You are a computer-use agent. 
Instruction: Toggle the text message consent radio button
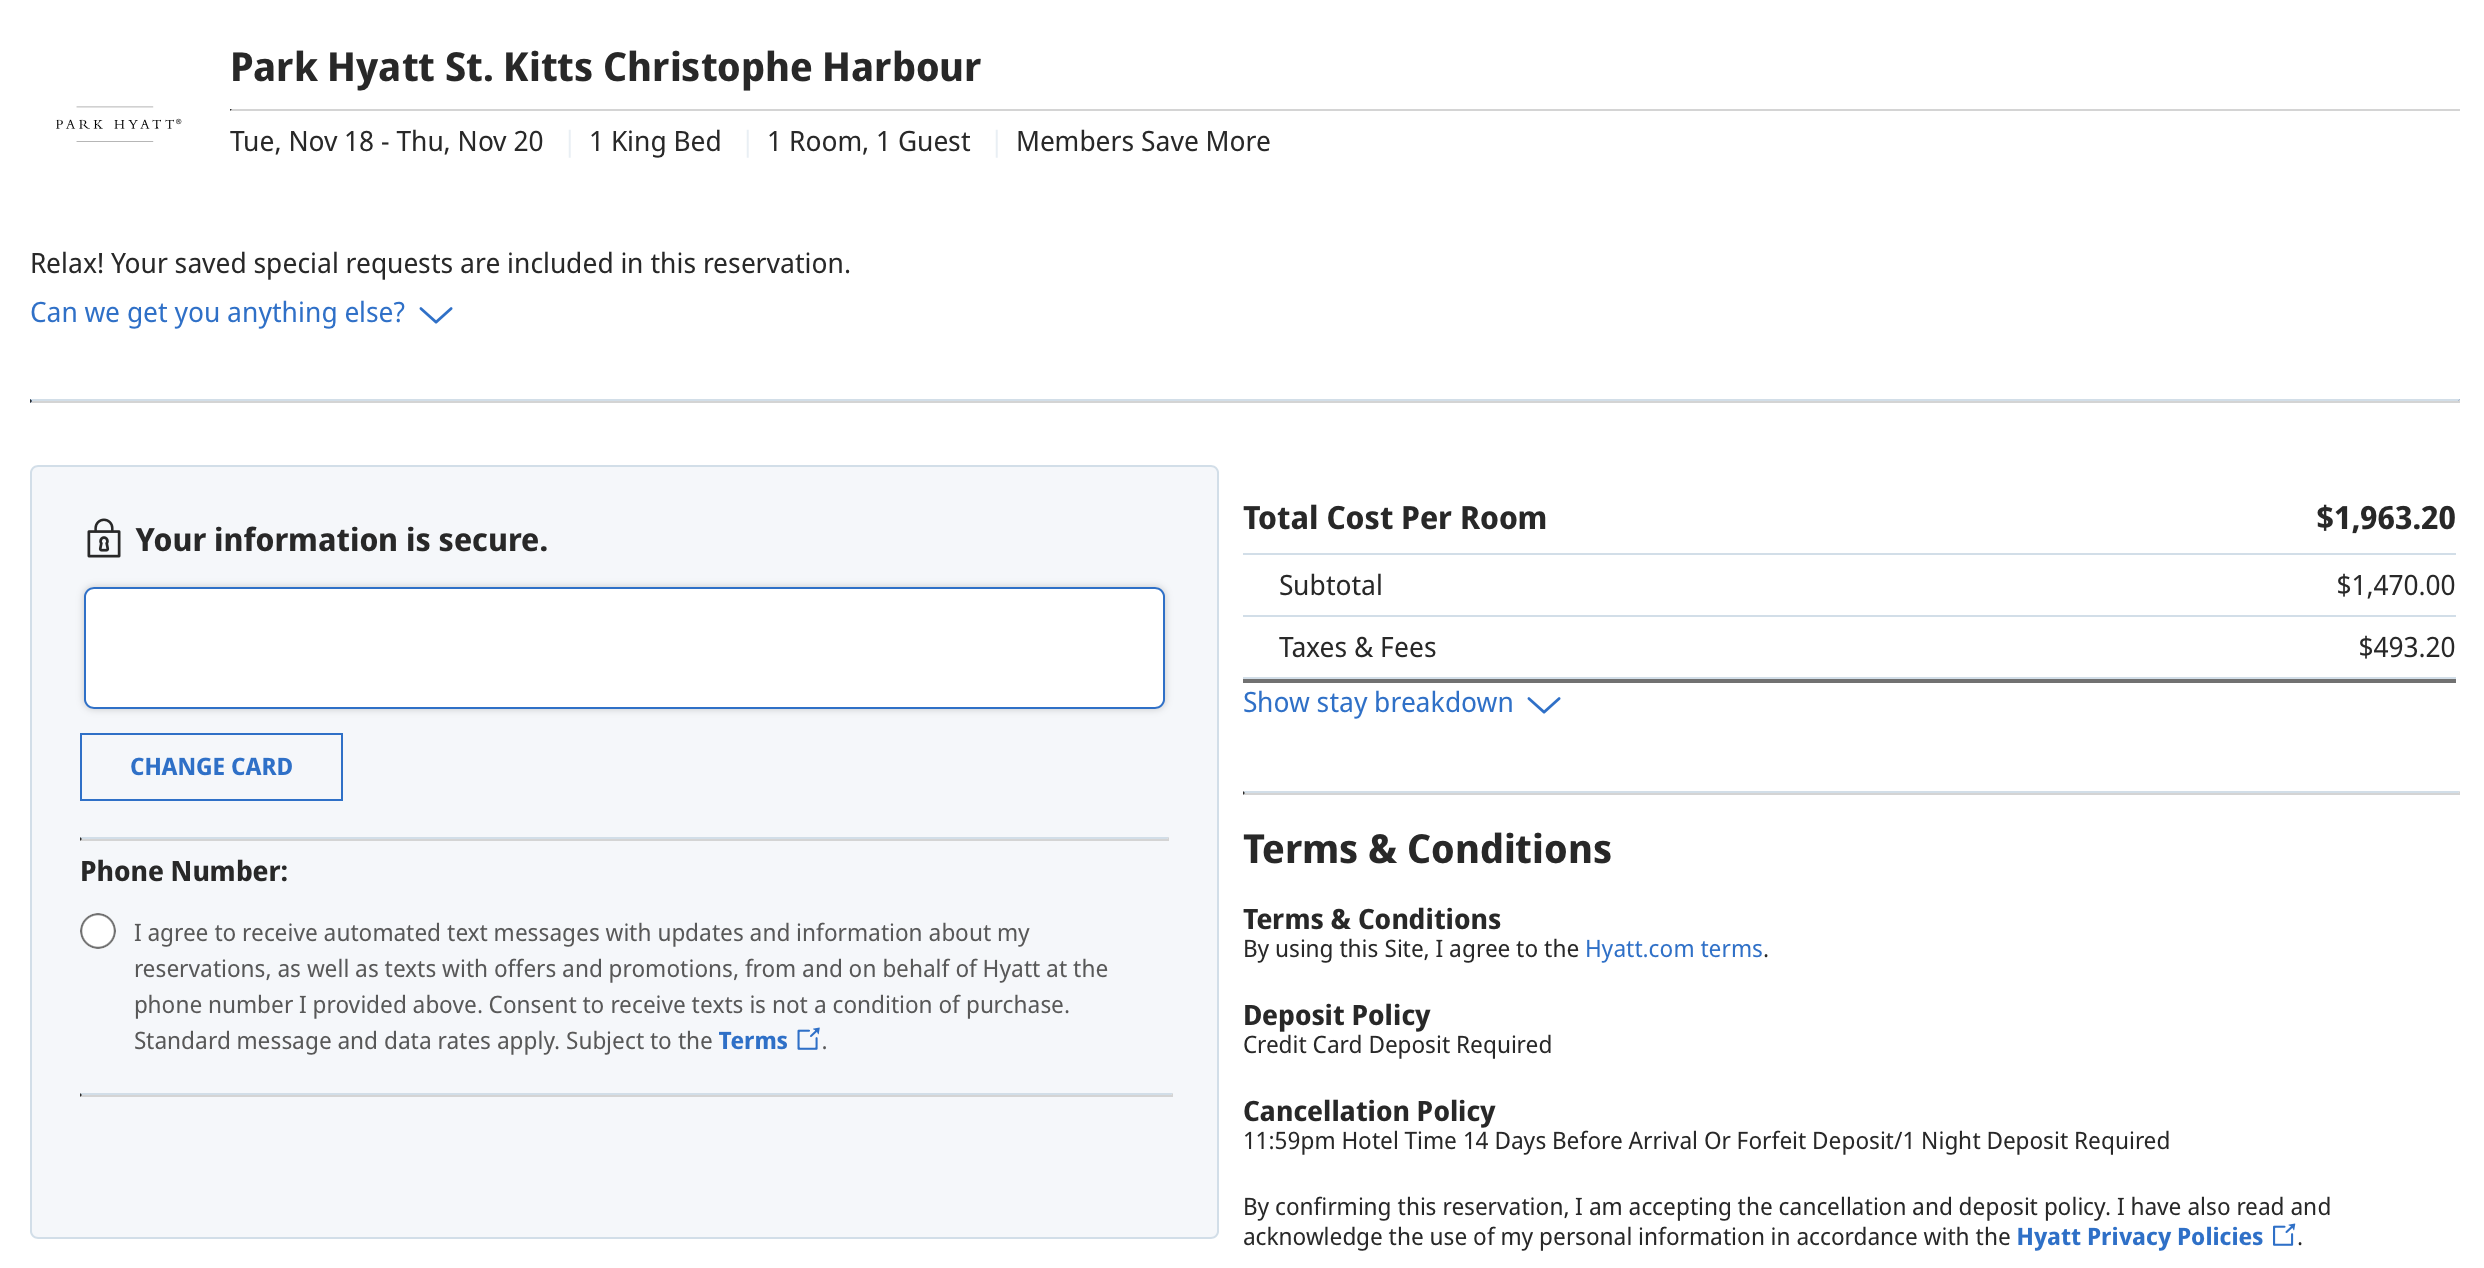98,931
